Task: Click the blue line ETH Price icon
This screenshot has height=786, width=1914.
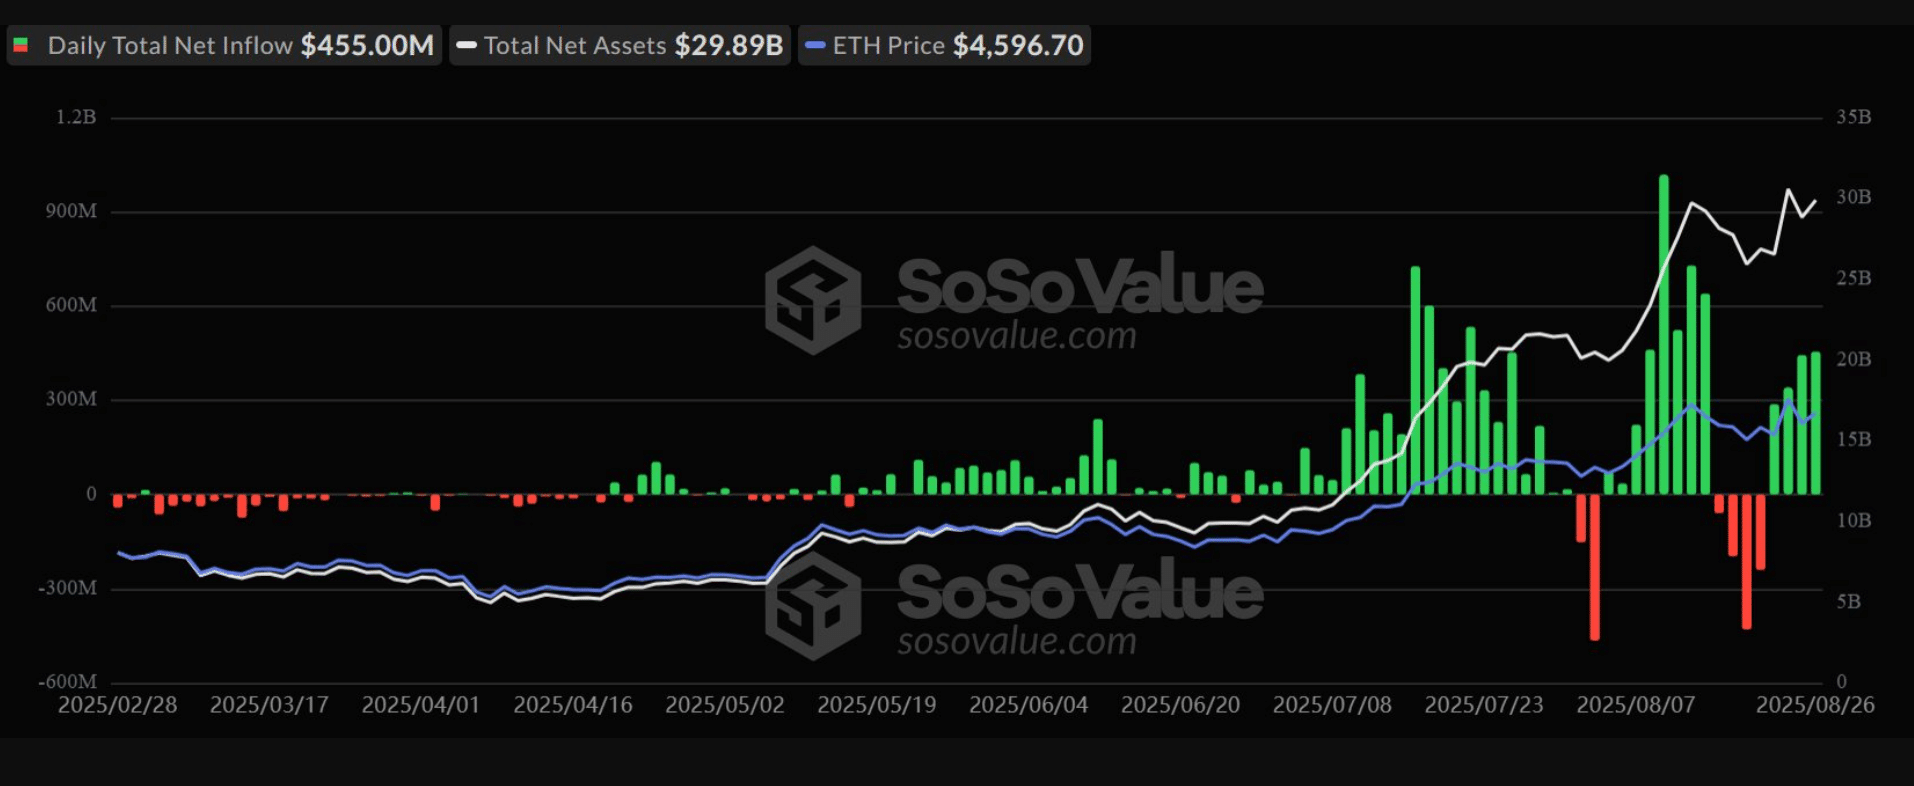Action: tap(815, 46)
